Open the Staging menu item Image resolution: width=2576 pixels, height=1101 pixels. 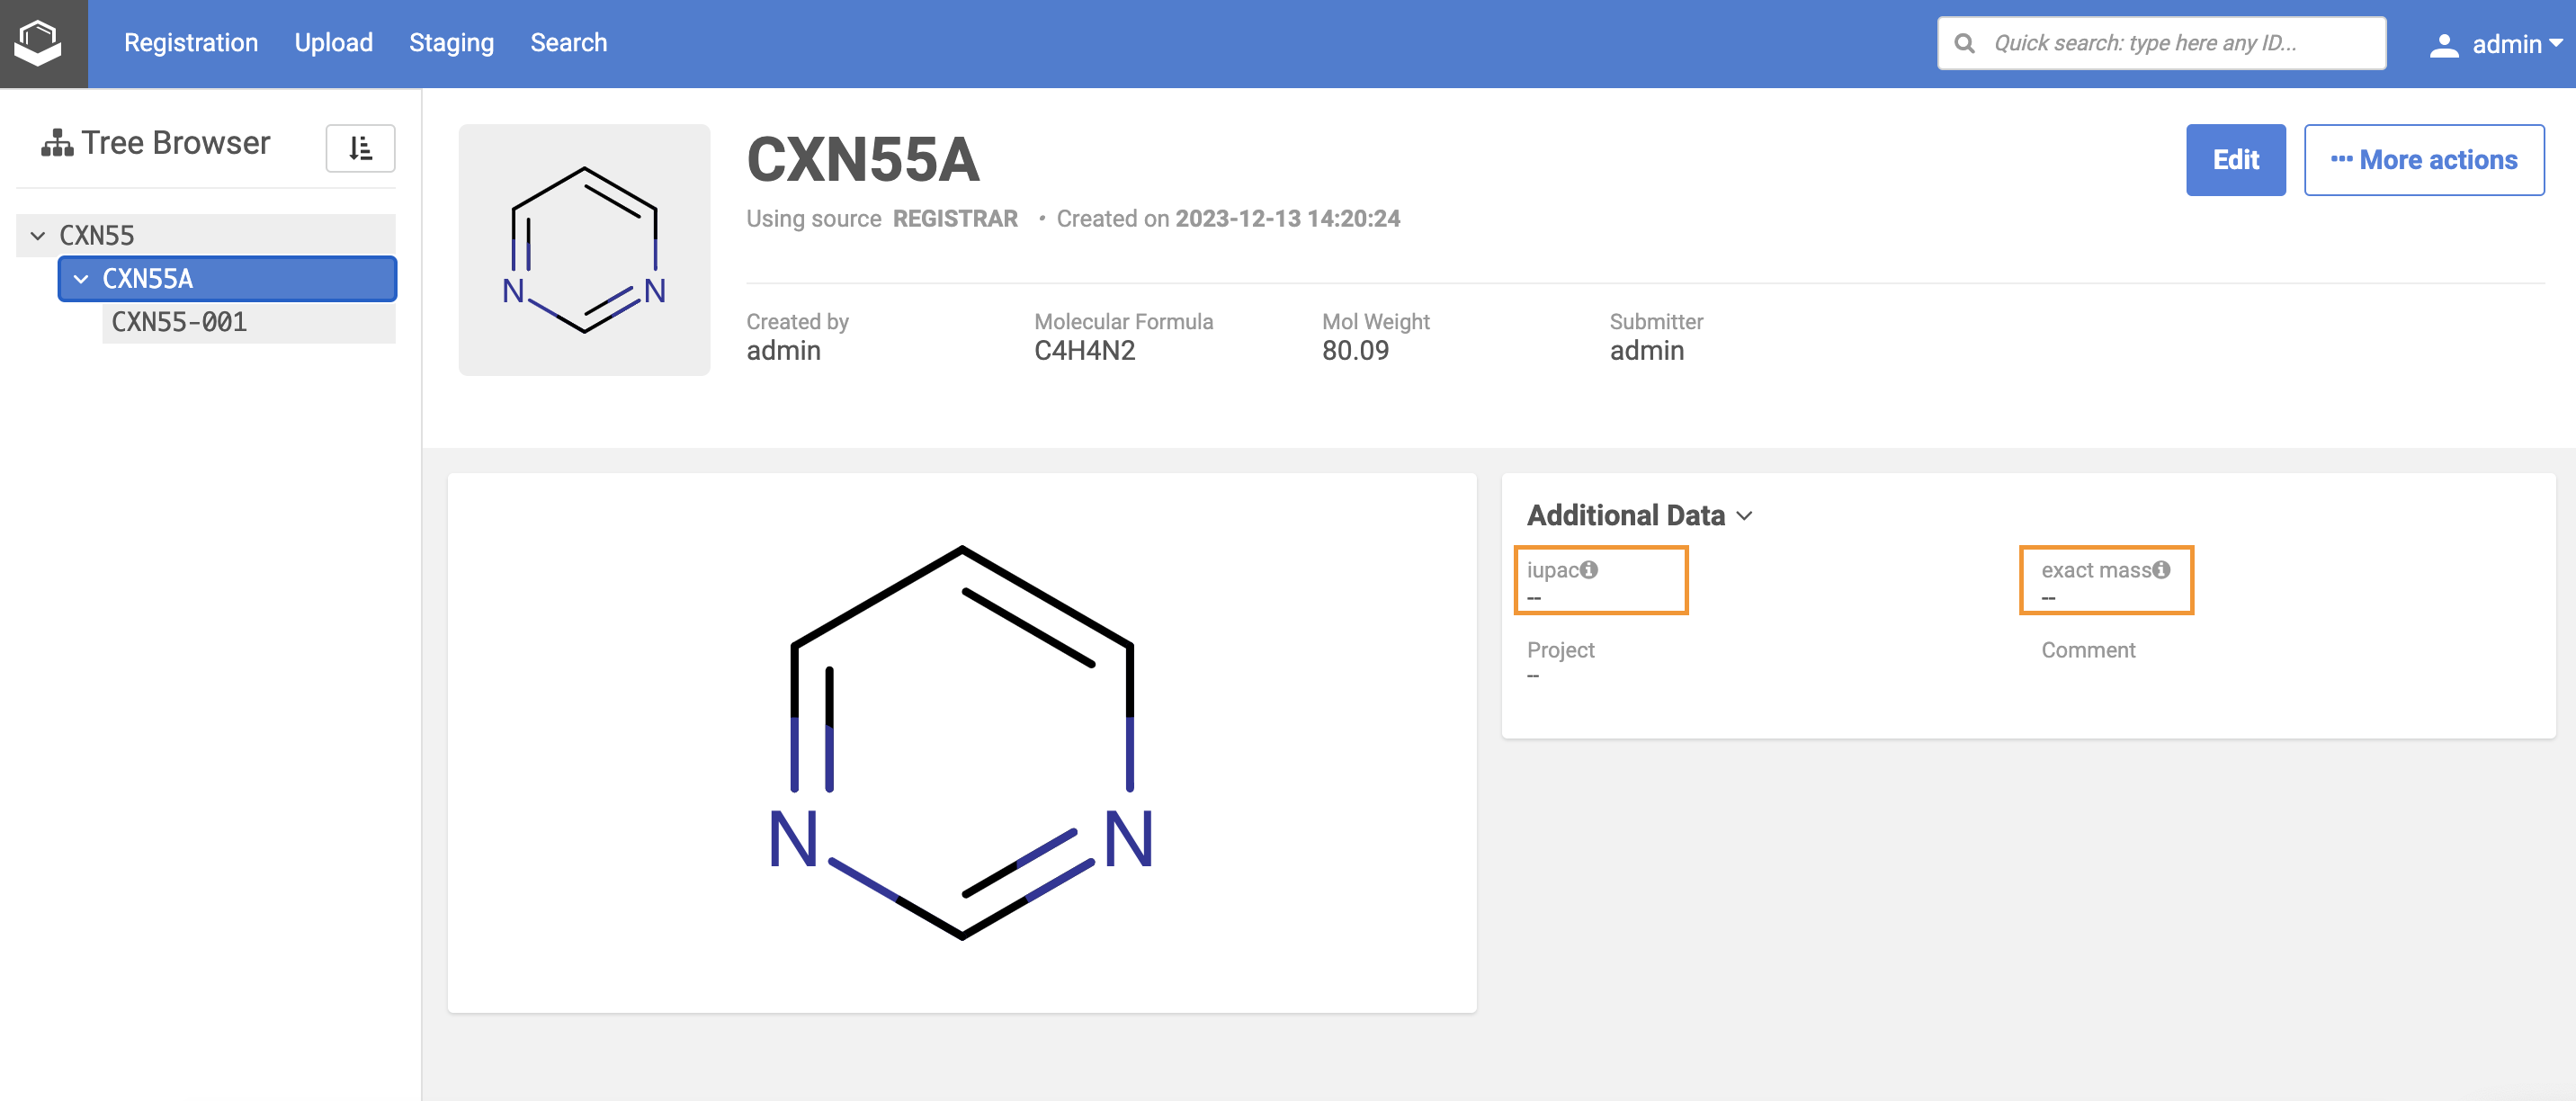451,43
